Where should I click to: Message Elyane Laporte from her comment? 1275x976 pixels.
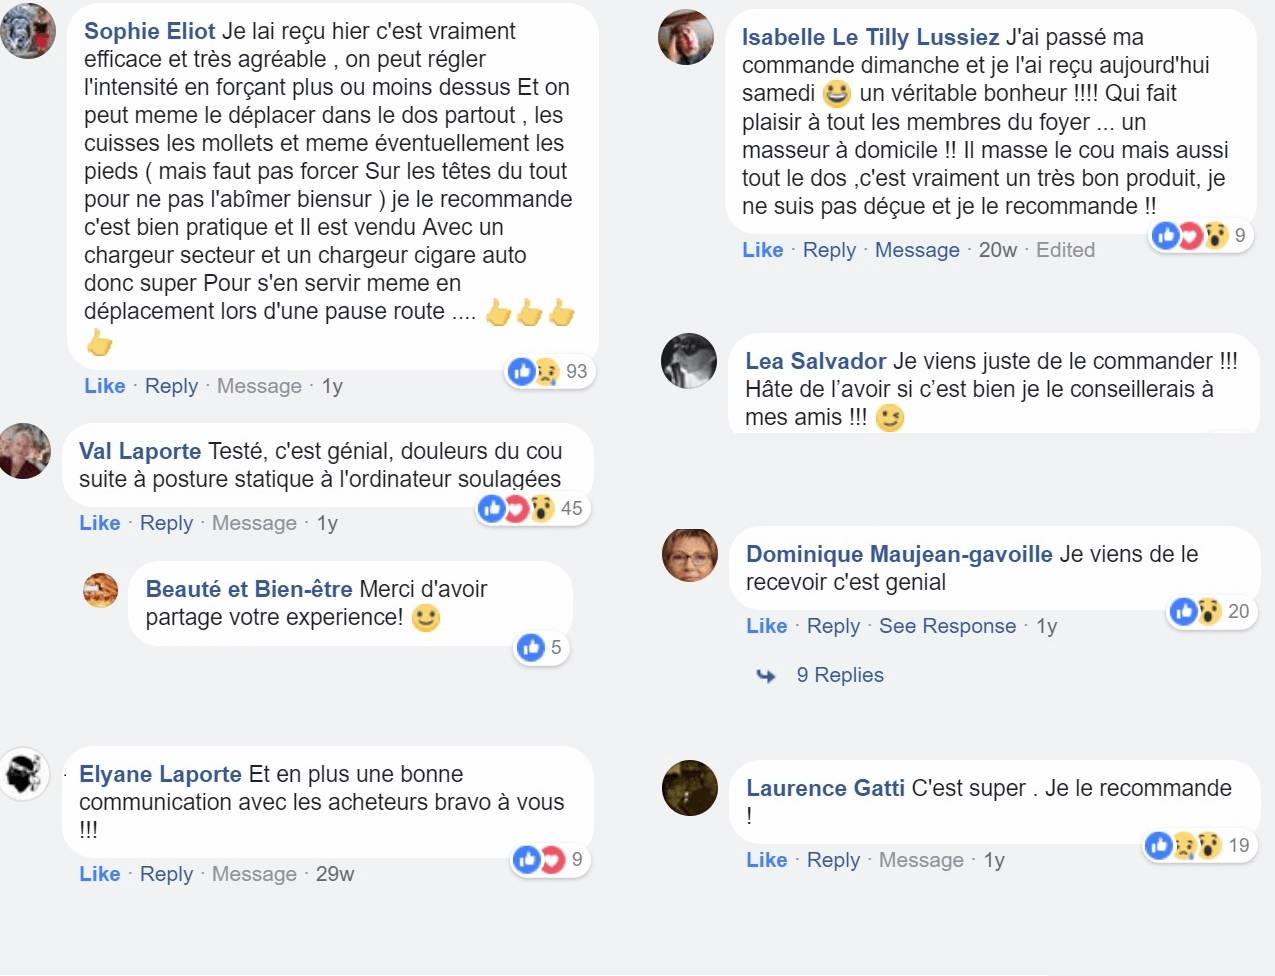pyautogui.click(x=254, y=874)
